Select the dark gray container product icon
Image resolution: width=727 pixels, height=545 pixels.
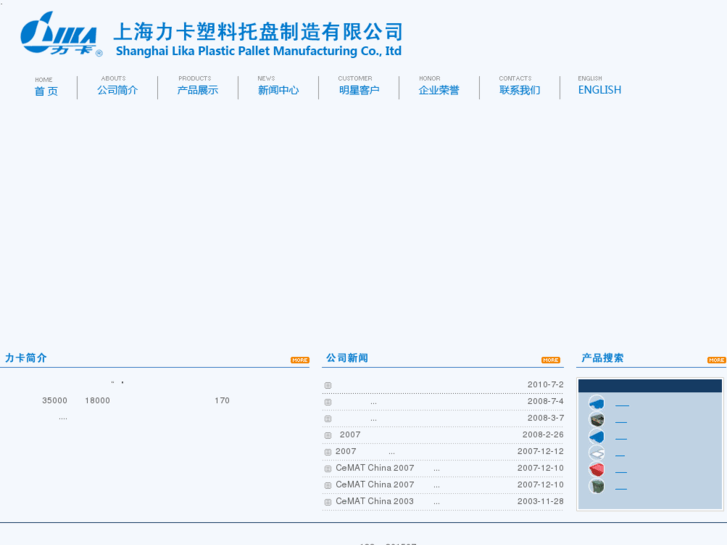(x=597, y=420)
